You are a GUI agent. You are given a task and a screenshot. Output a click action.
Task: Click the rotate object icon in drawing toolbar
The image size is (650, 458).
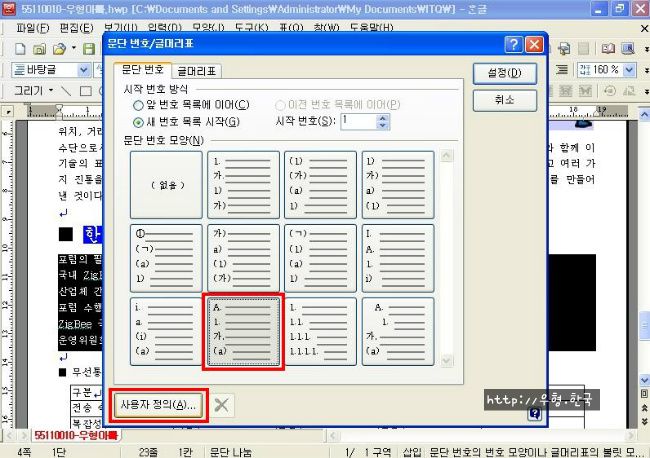click(609, 90)
